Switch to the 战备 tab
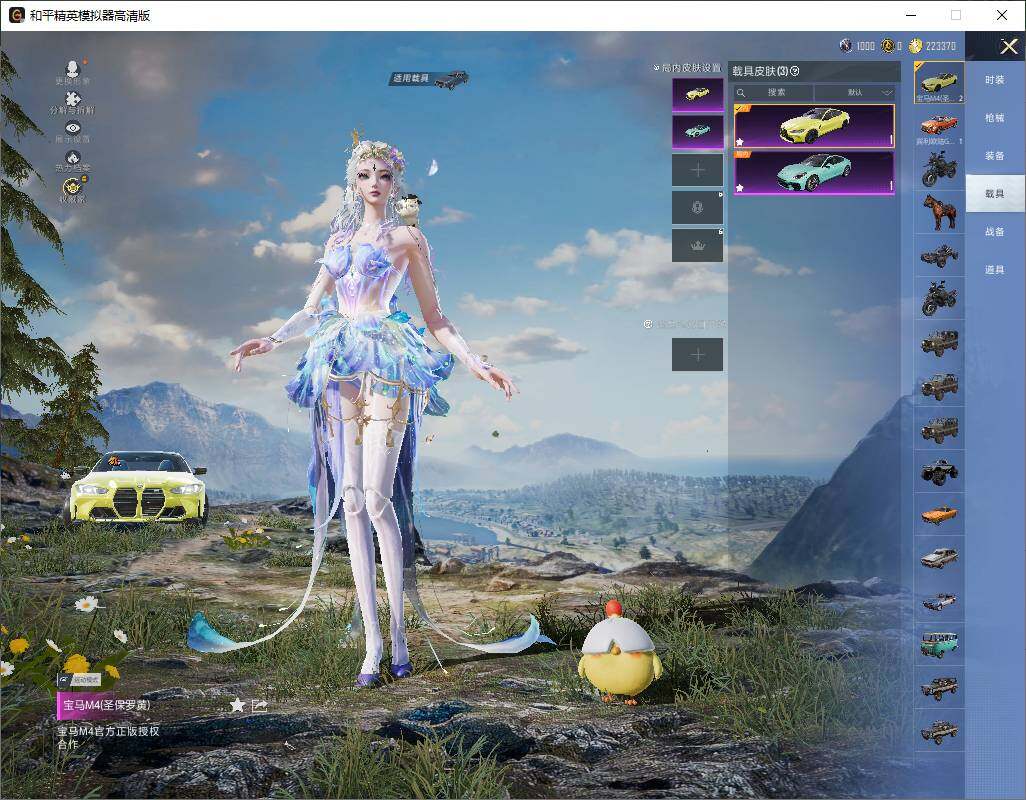Screen dimensions: 1026x800 point(995,232)
